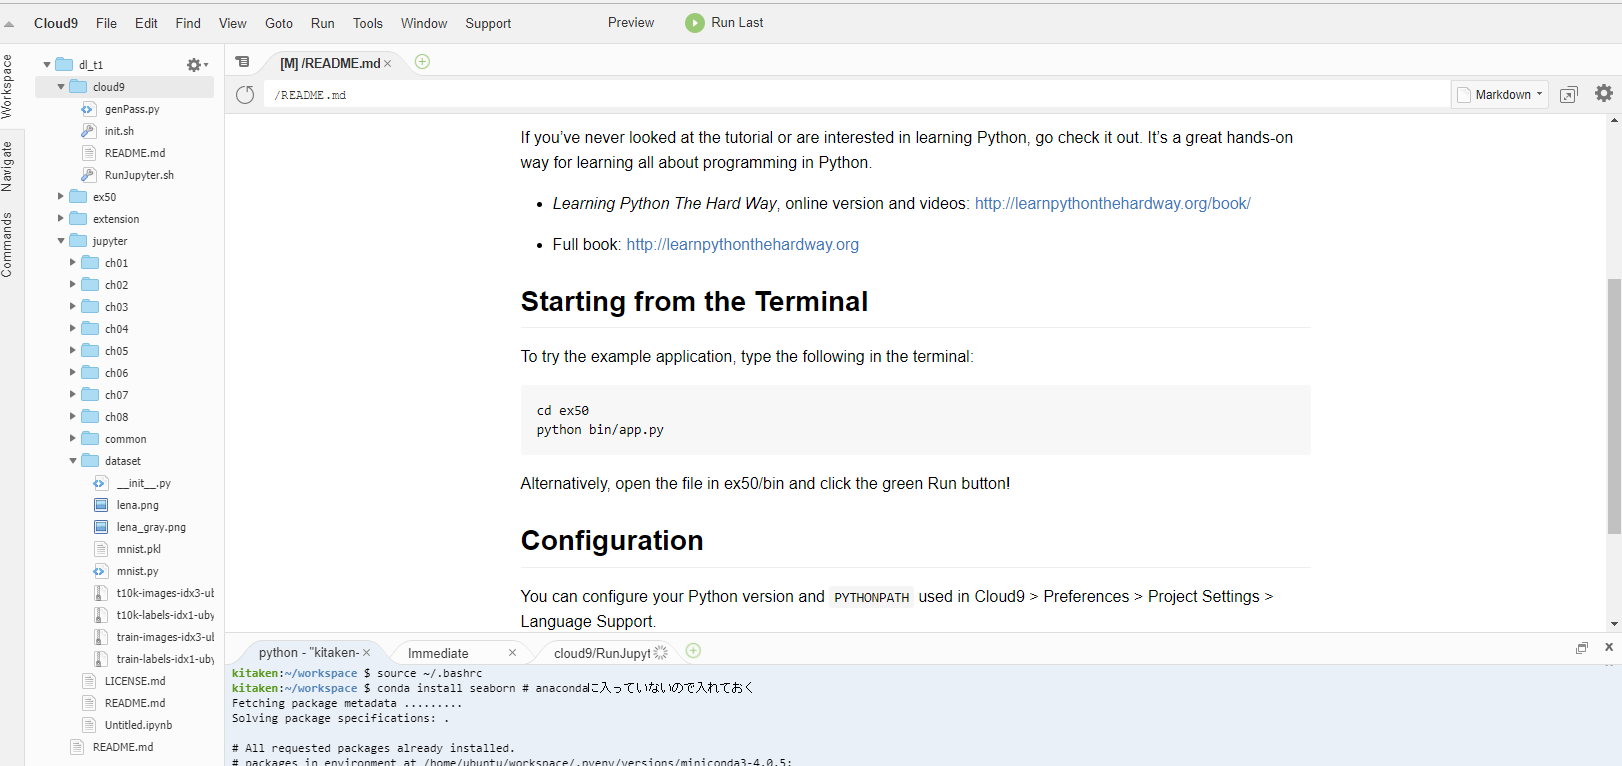Screen dimensions: 1622x766
Task: Maximize the console panel icon
Action: pyautogui.click(x=1582, y=648)
